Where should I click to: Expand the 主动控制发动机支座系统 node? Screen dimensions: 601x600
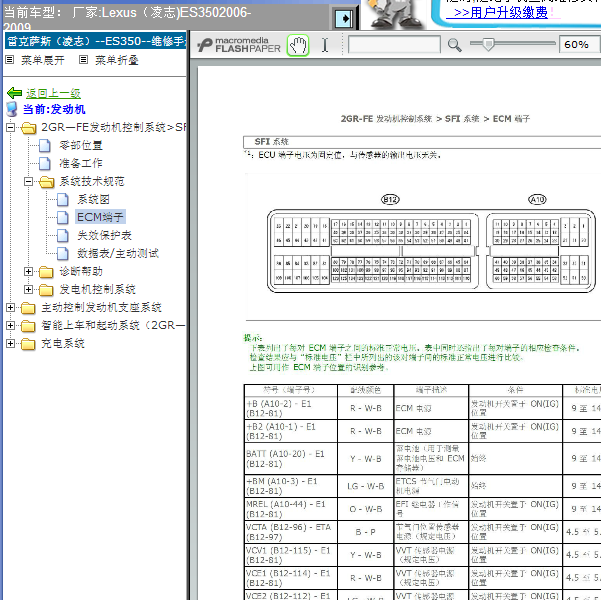click(x=11, y=307)
